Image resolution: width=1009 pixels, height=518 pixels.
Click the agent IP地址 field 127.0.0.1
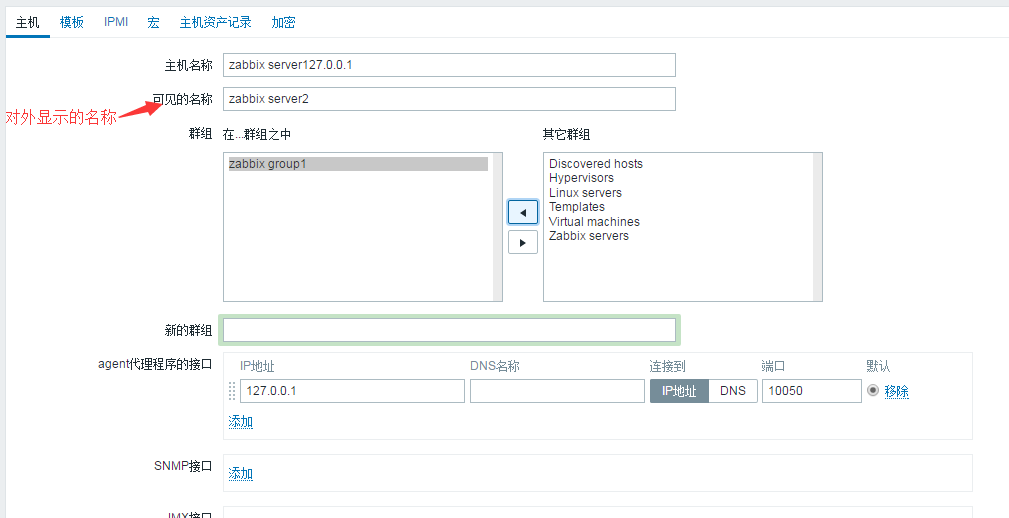pyautogui.click(x=352, y=391)
